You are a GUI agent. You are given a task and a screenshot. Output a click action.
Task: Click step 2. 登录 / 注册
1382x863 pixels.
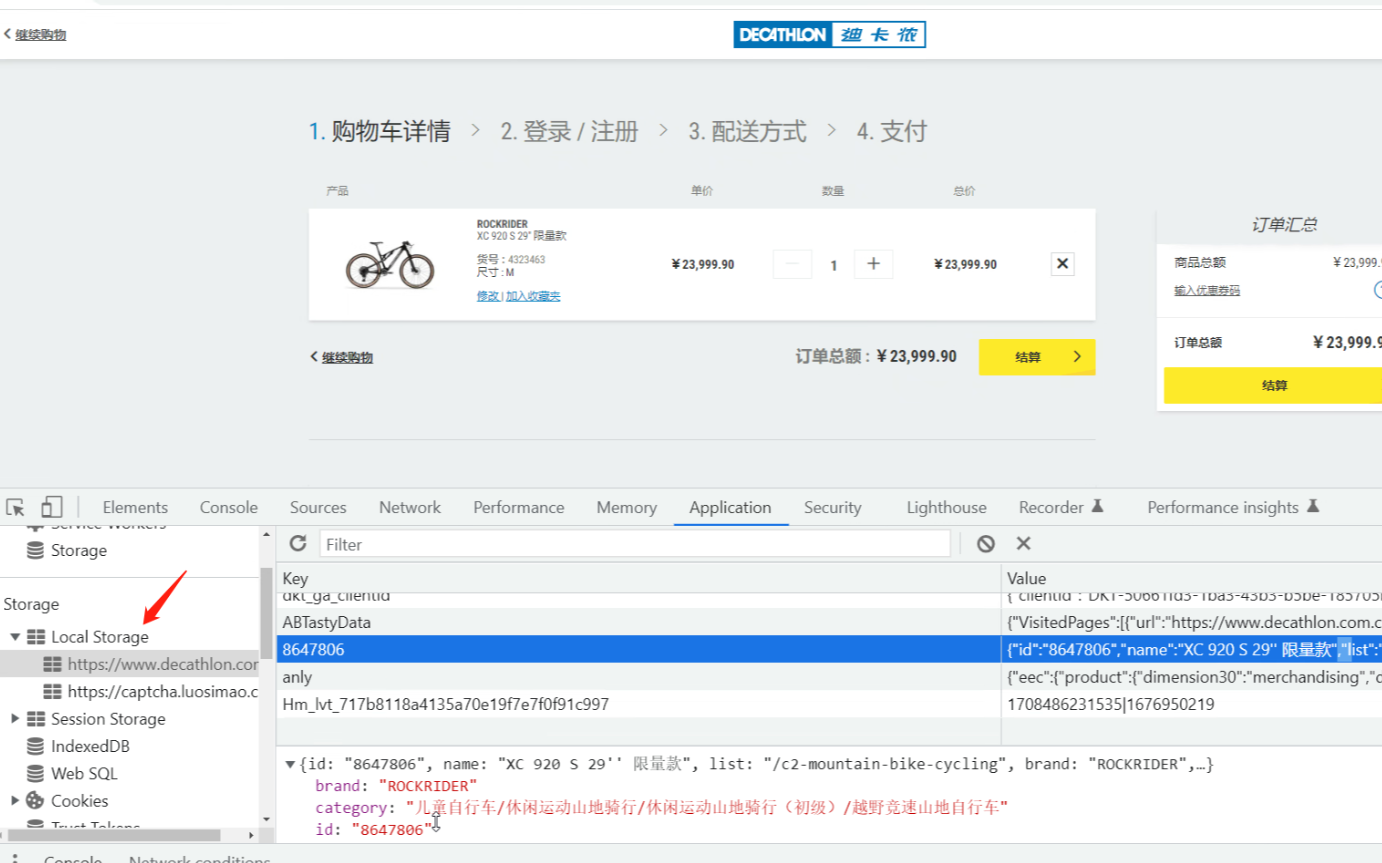tap(569, 131)
